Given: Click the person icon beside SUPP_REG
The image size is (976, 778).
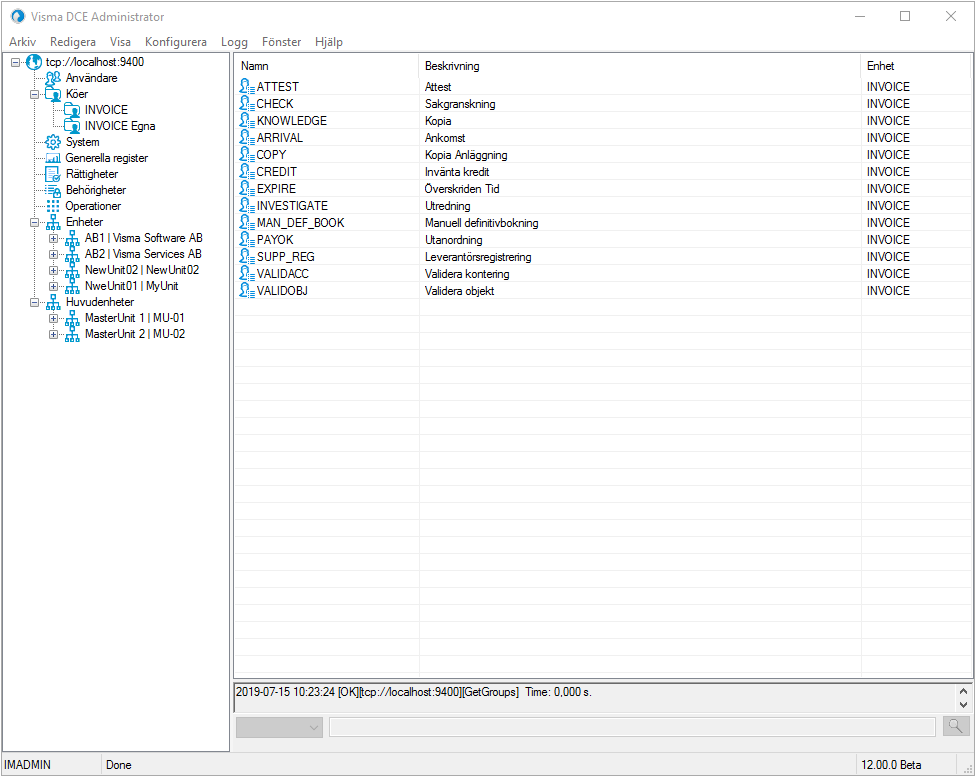Looking at the screenshot, I should [245, 256].
